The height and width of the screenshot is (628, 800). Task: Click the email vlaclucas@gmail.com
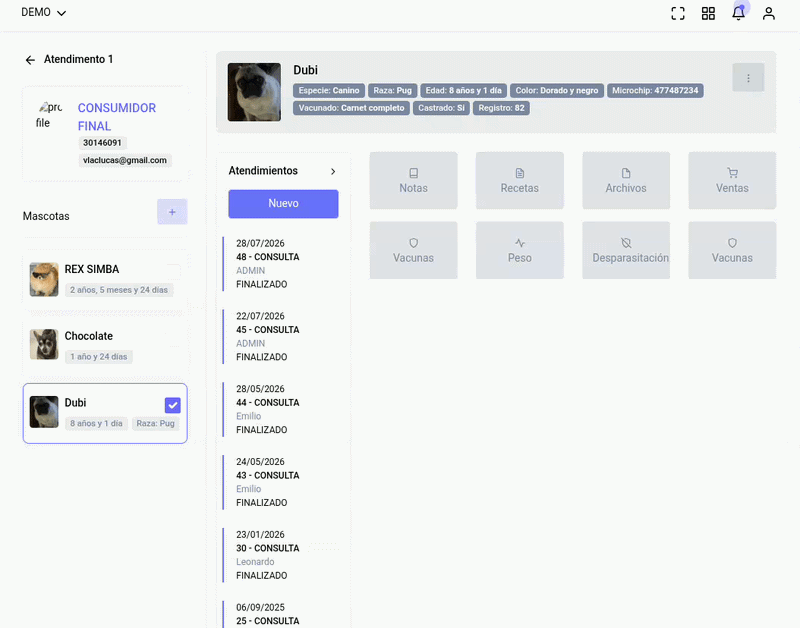pyautogui.click(x=124, y=160)
